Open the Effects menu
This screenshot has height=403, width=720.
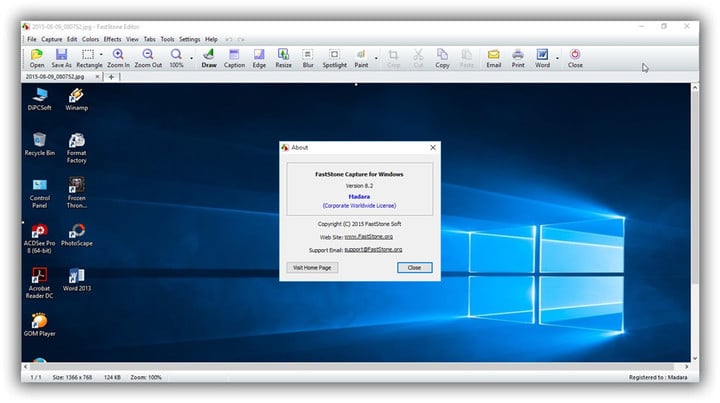coord(112,39)
